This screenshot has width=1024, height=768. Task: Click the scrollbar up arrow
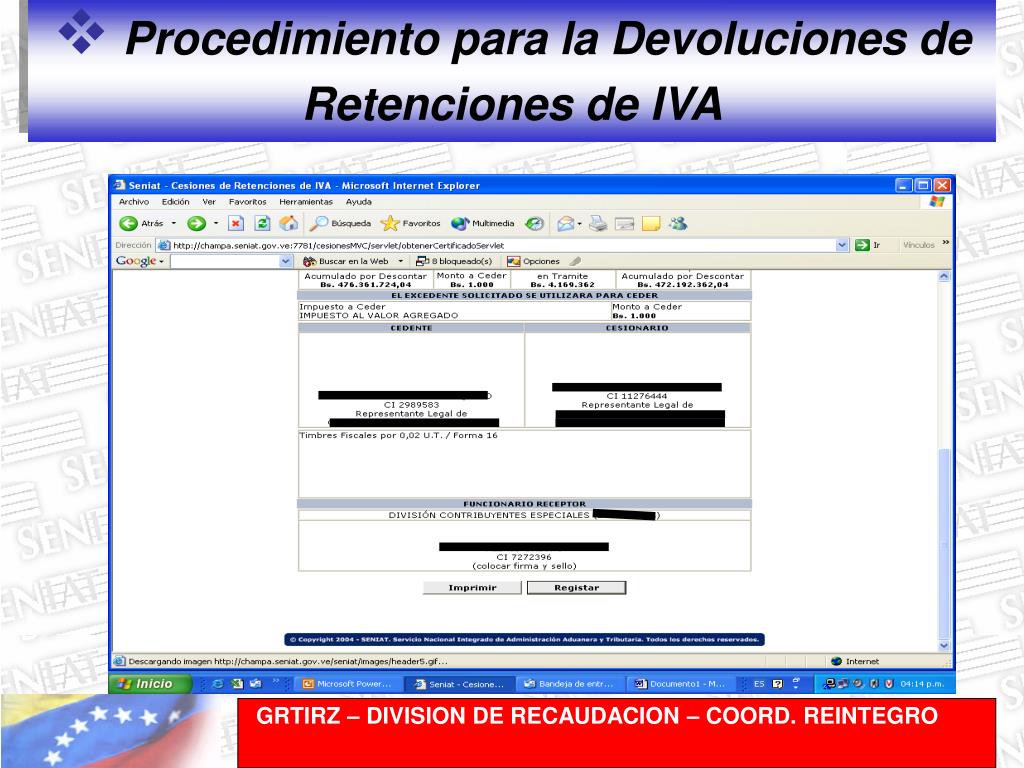944,277
